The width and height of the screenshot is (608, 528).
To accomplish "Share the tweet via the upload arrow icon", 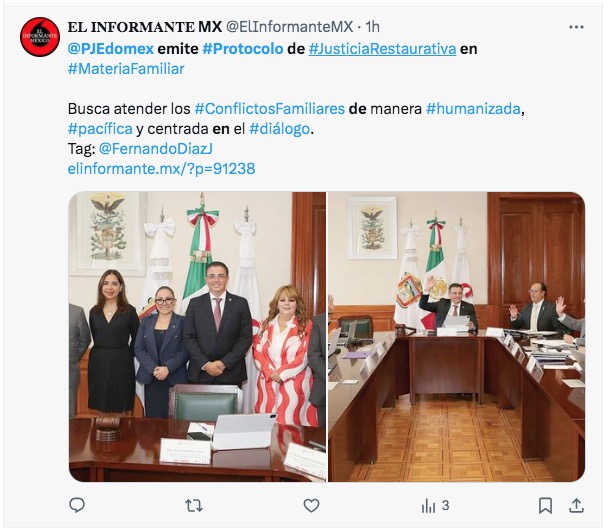I will (x=576, y=506).
